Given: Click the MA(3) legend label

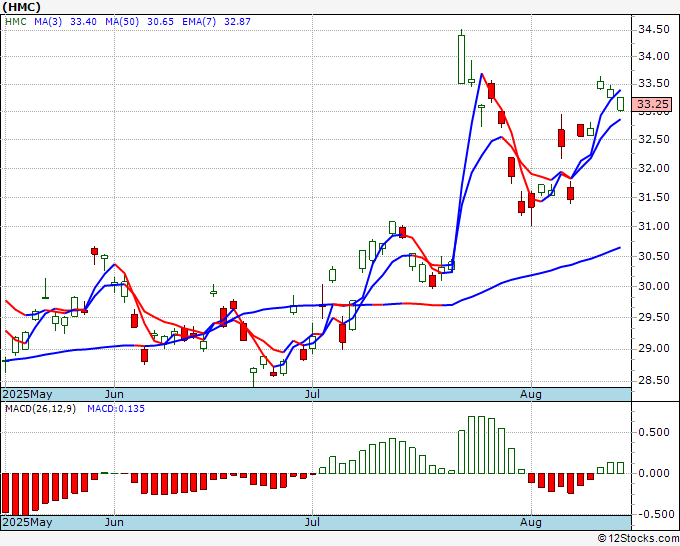Looking at the screenshot, I should 48,22.
